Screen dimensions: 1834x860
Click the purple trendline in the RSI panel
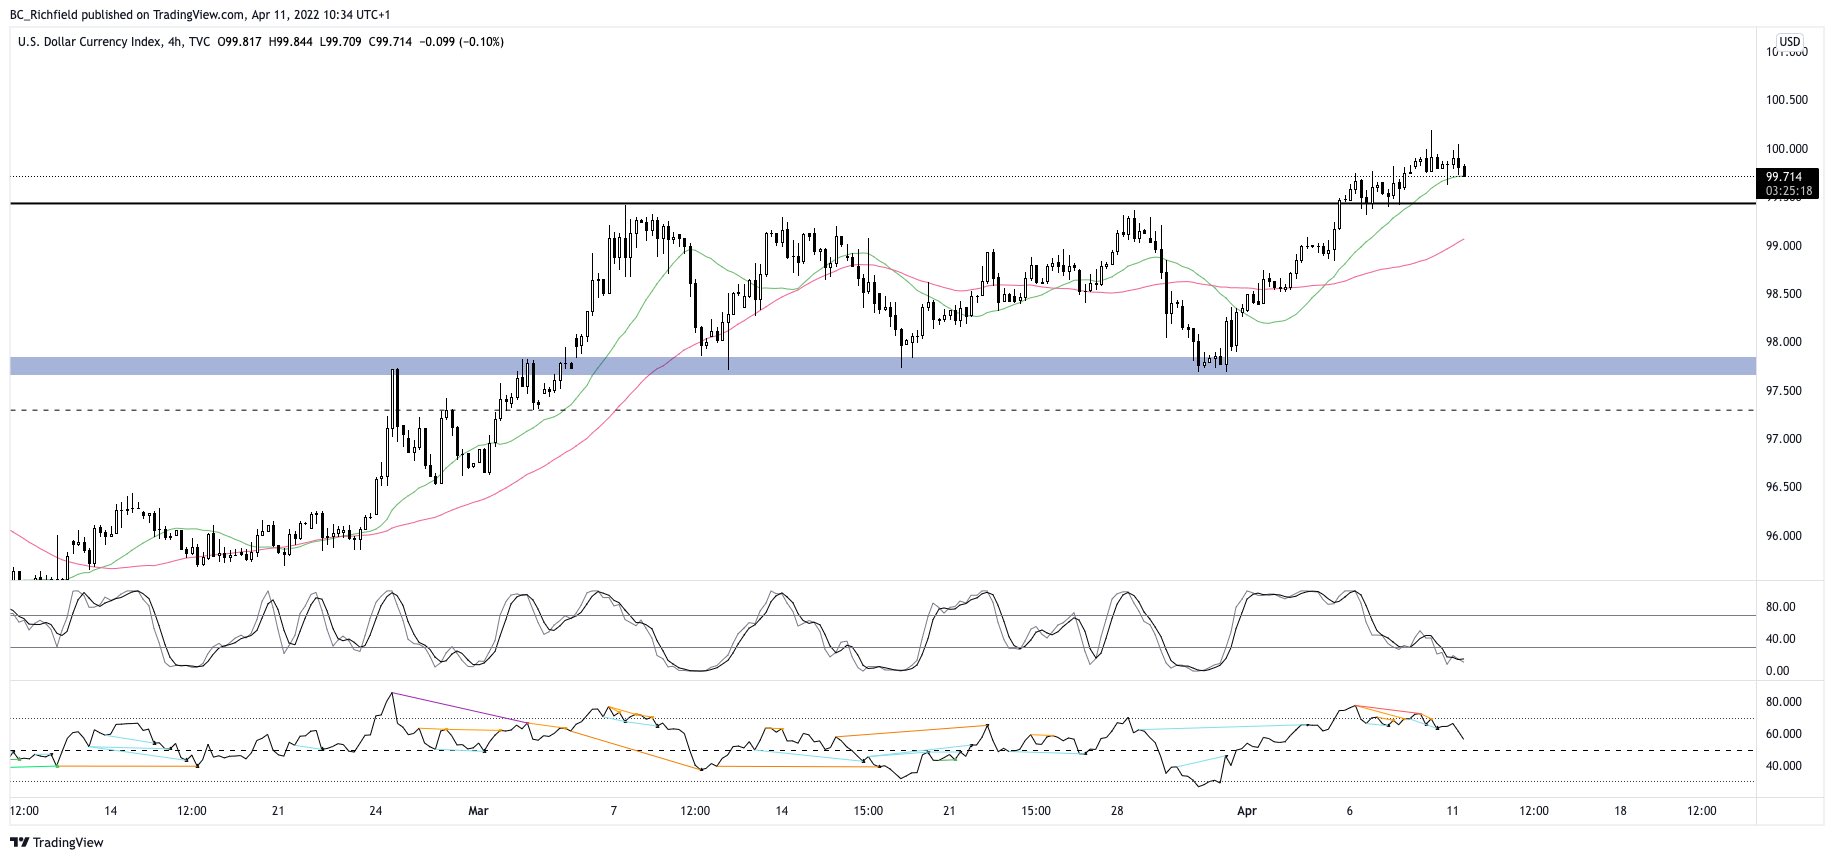[460, 708]
